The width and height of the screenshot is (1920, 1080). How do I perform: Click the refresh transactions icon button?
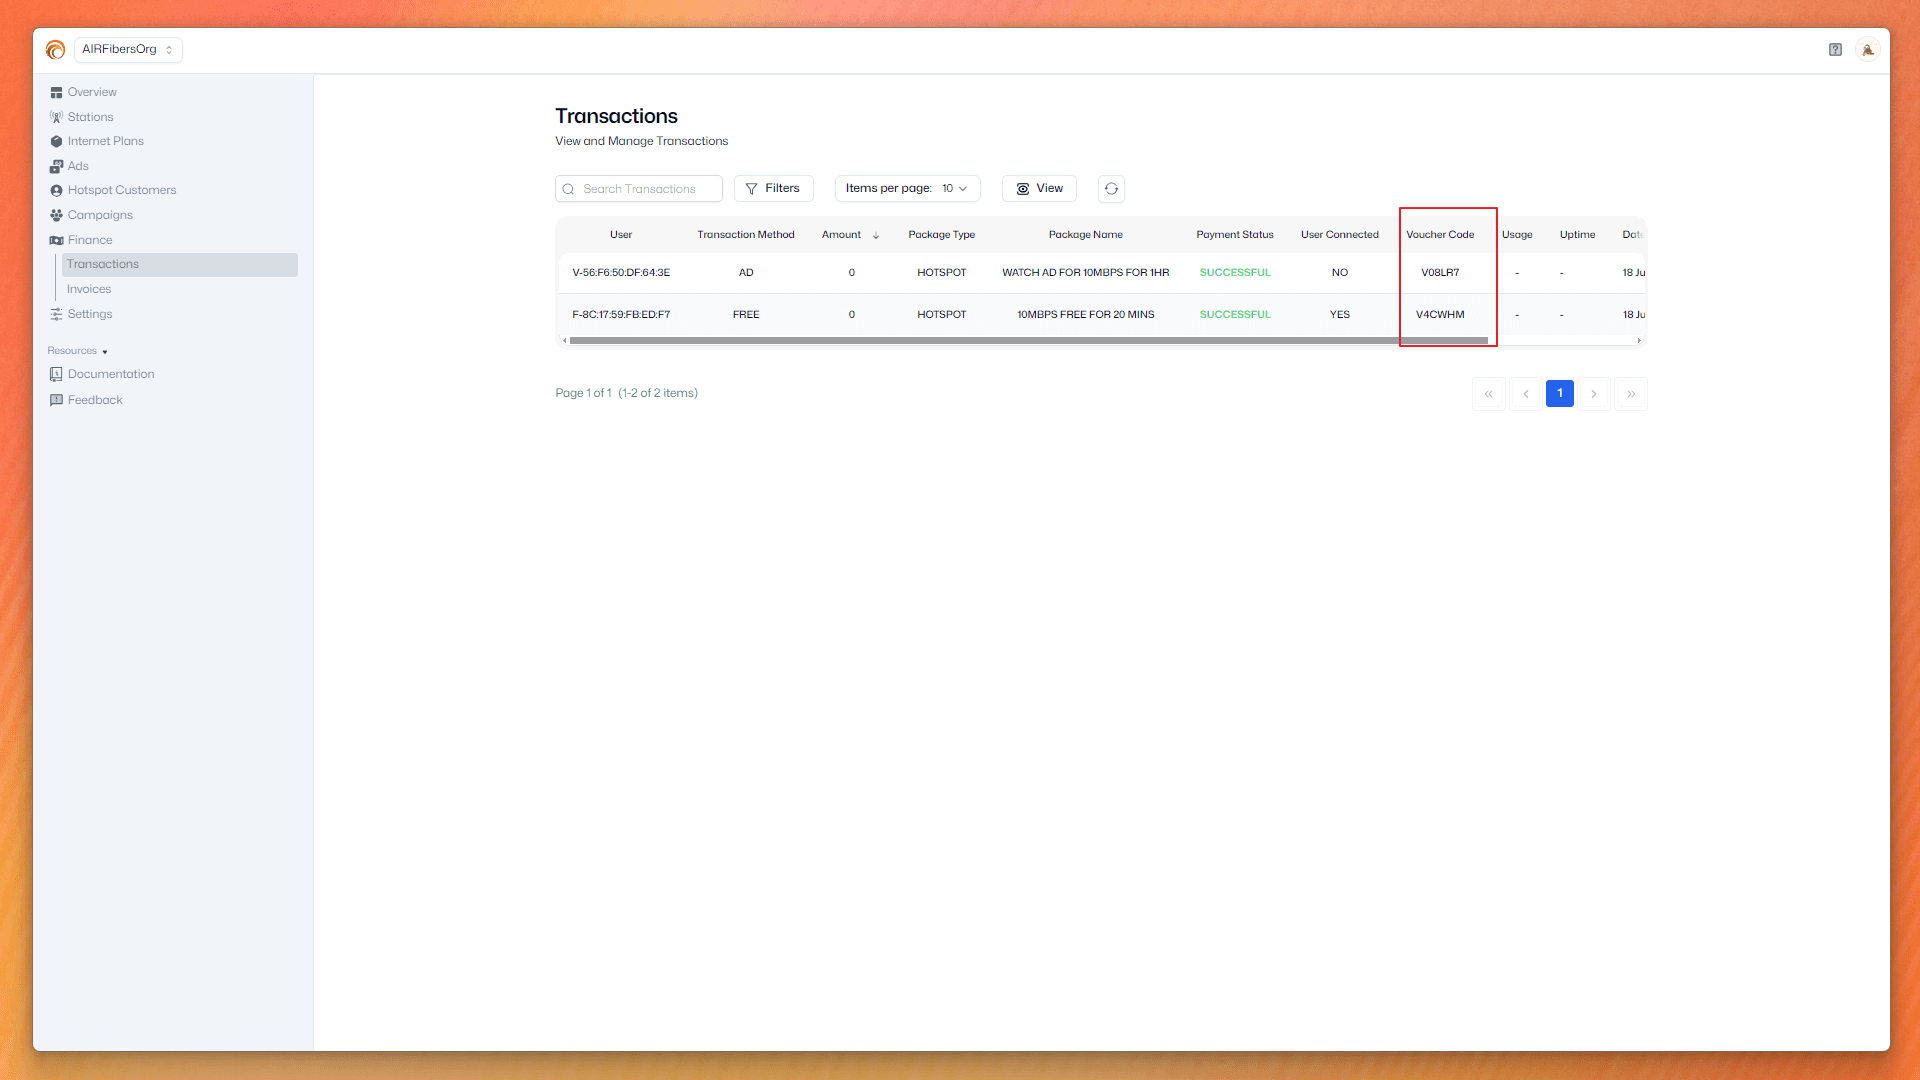pos(1111,189)
